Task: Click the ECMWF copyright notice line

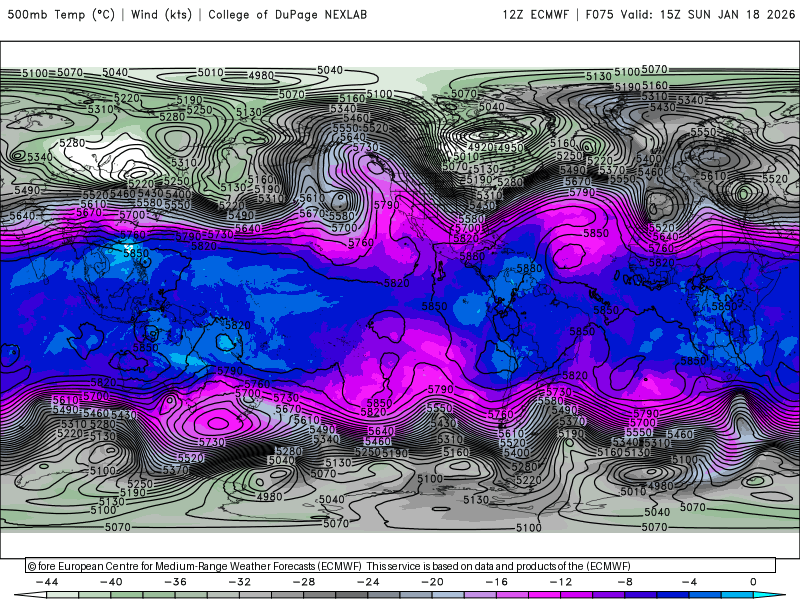Action: click(329, 566)
